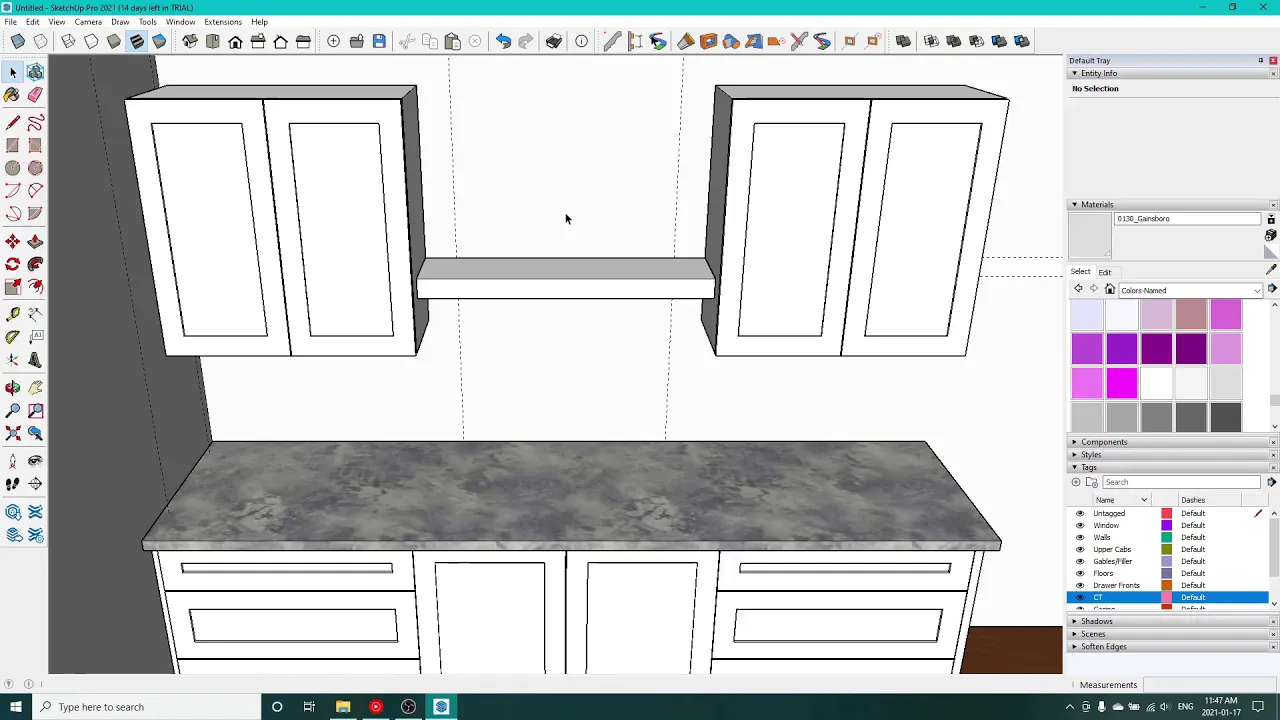This screenshot has width=1280, height=720.
Task: Select the Zoom Extents tool
Action: [12, 433]
